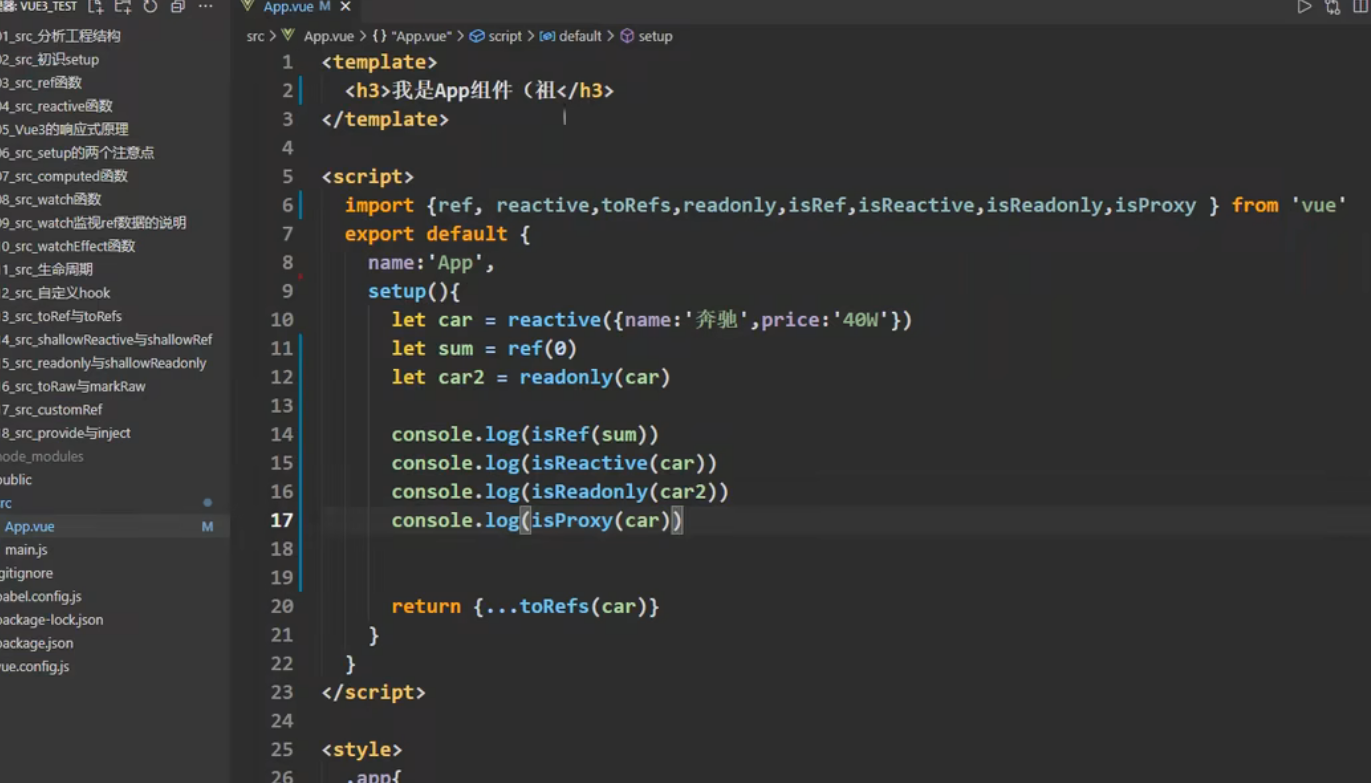Click line number 9 in the gutter
The image size is (1371, 783).
click(287, 291)
